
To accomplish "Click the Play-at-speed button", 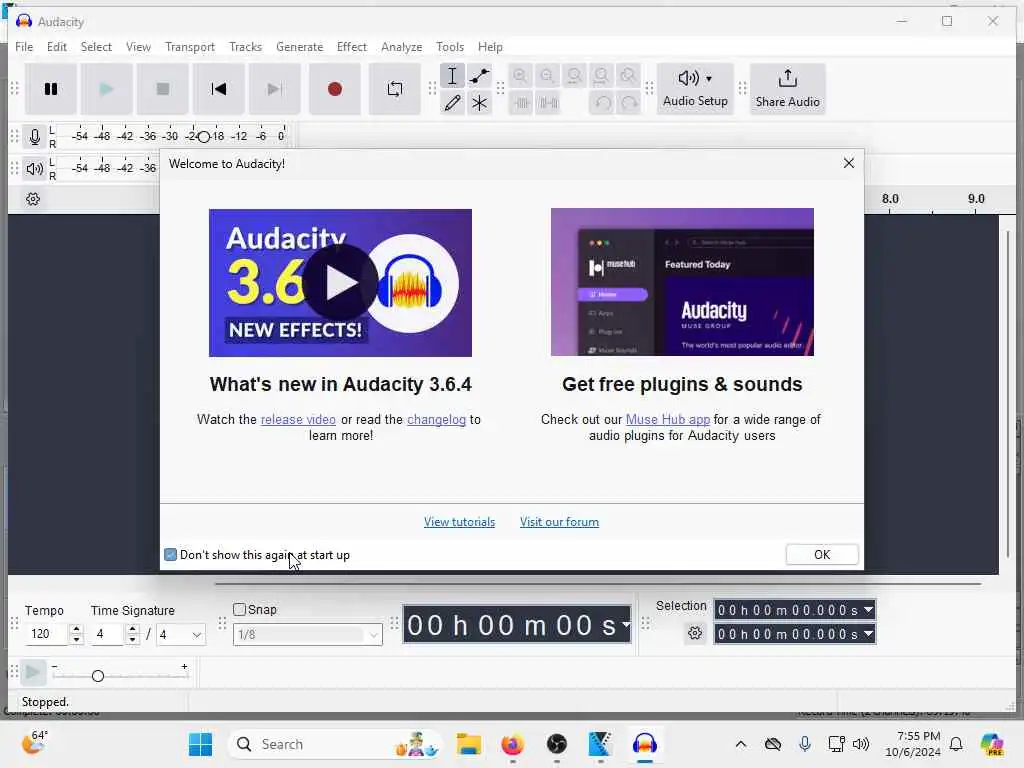I will pos(33,673).
